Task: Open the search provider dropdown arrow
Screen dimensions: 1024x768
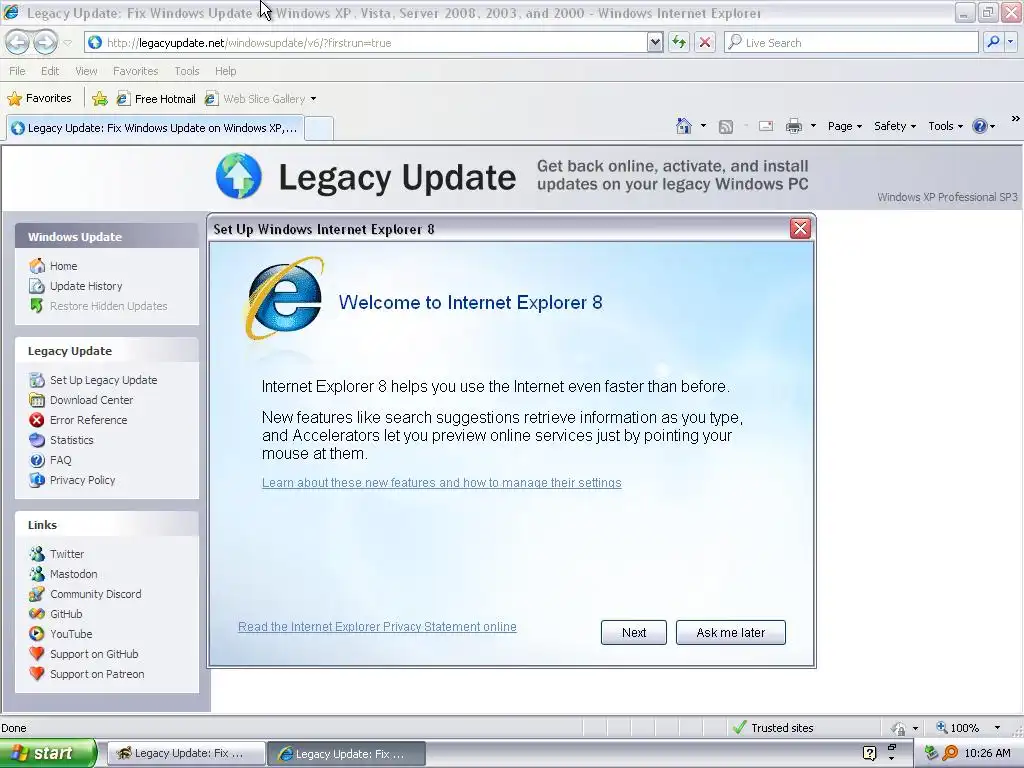Action: [1010, 42]
